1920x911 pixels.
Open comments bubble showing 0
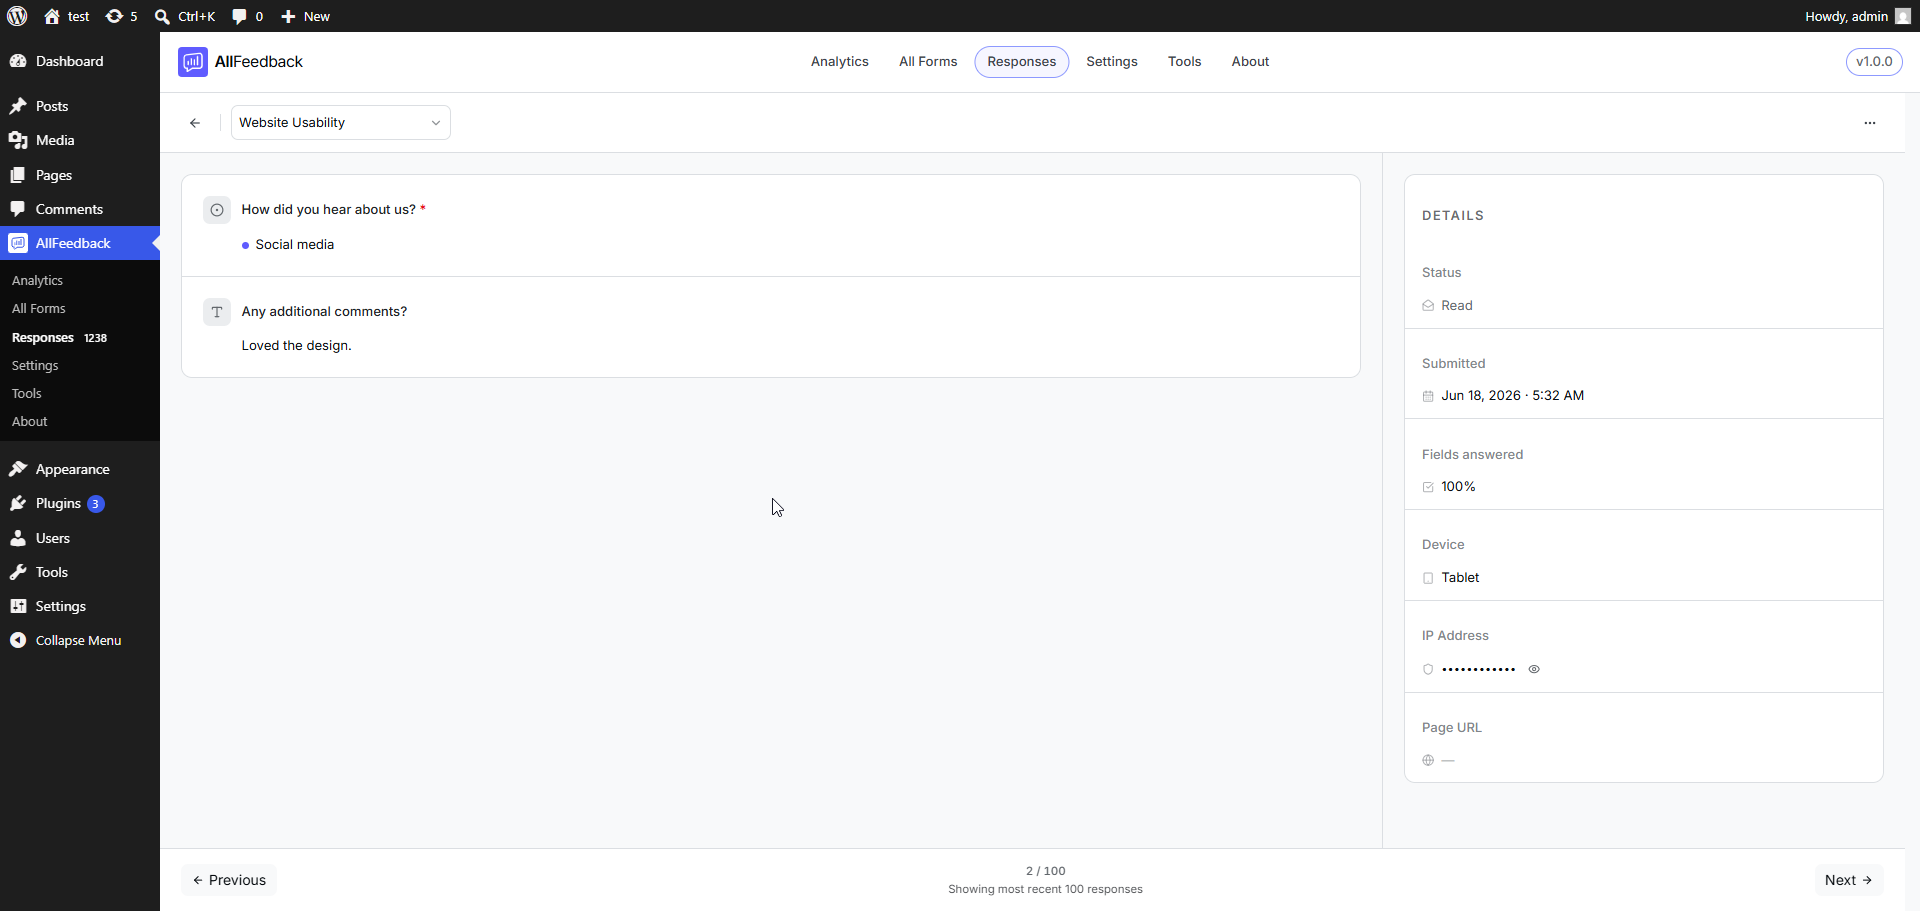click(x=247, y=16)
